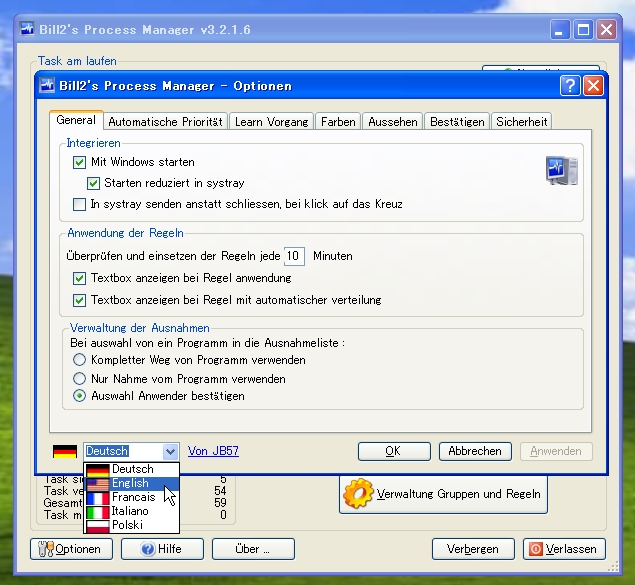Click the Anwenden button
Screen dimensions: 635x585
[x=556, y=451]
